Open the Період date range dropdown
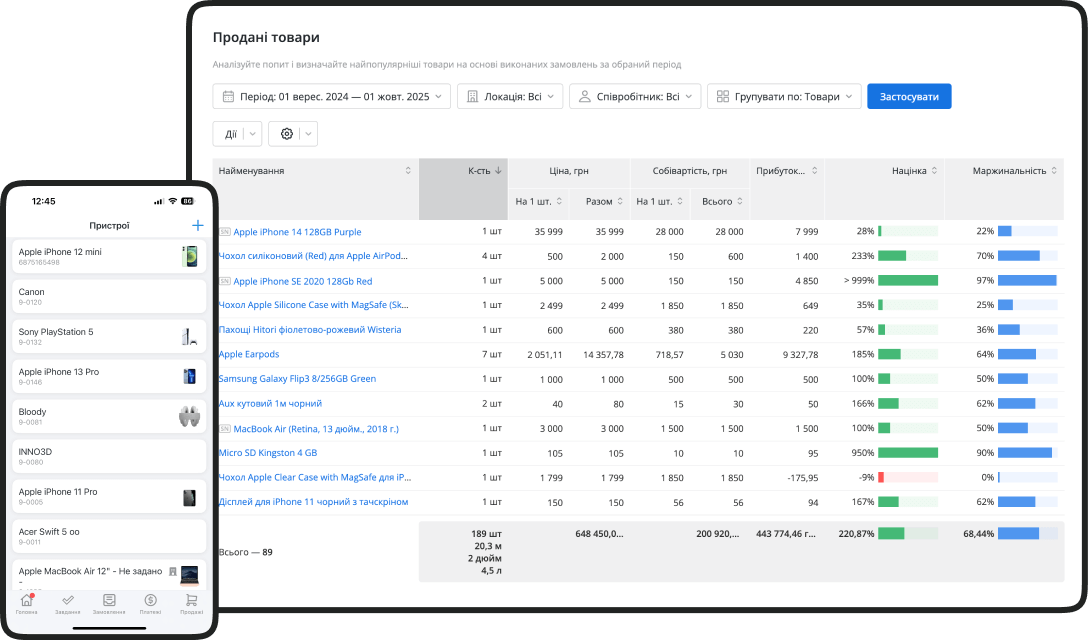 point(331,97)
